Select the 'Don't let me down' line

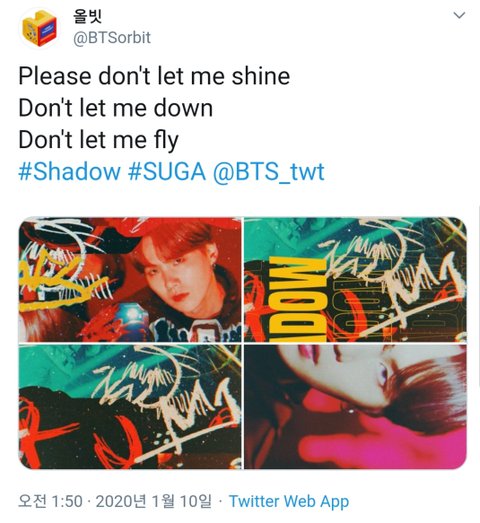(115, 108)
